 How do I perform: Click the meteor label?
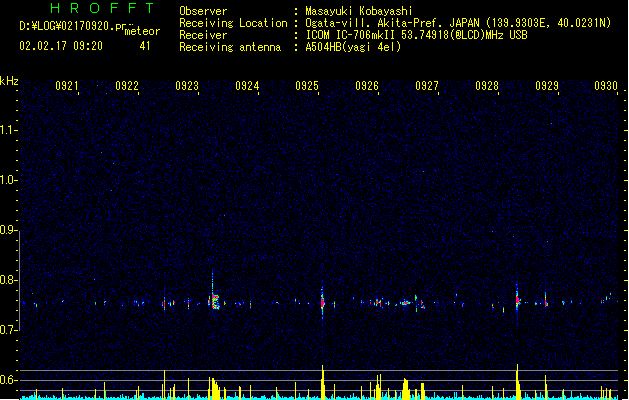[142, 31]
